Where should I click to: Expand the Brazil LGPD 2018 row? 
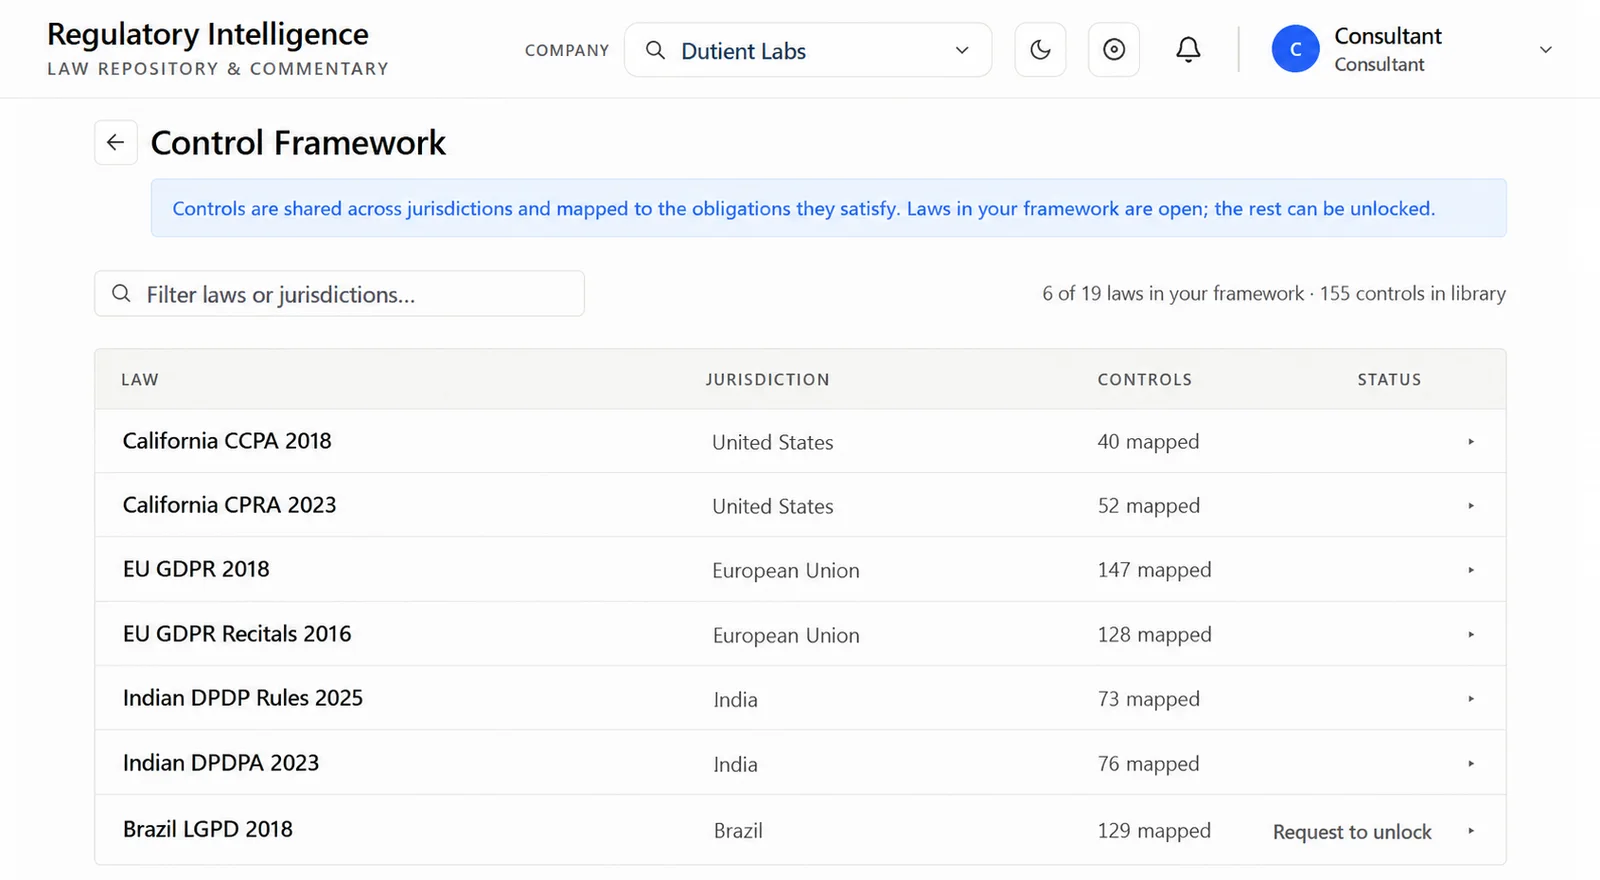(1471, 831)
